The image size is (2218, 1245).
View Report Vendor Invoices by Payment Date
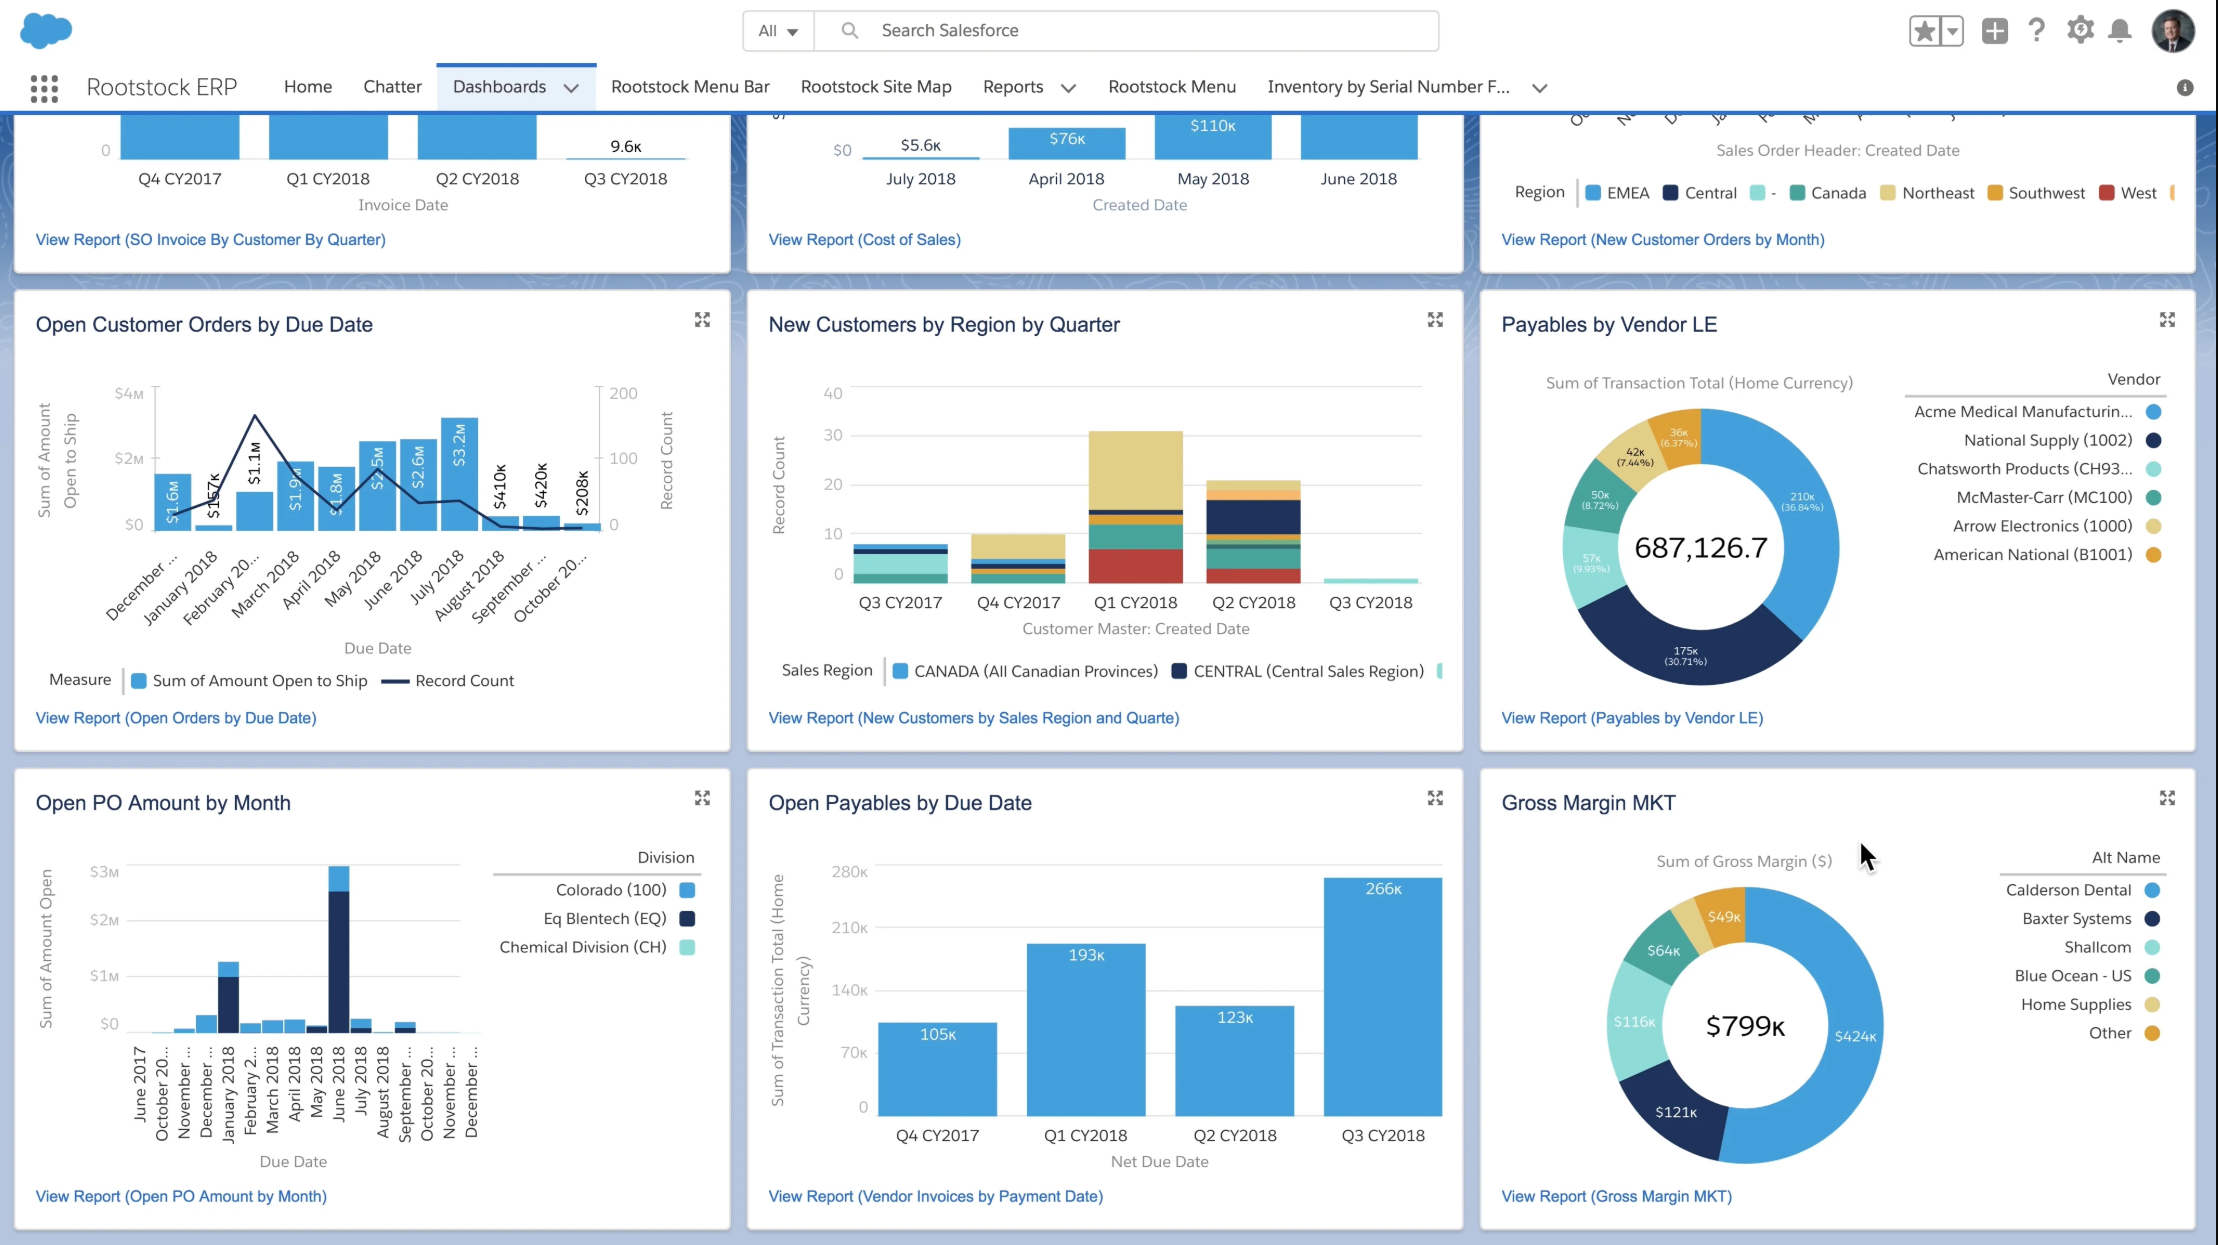click(936, 1196)
